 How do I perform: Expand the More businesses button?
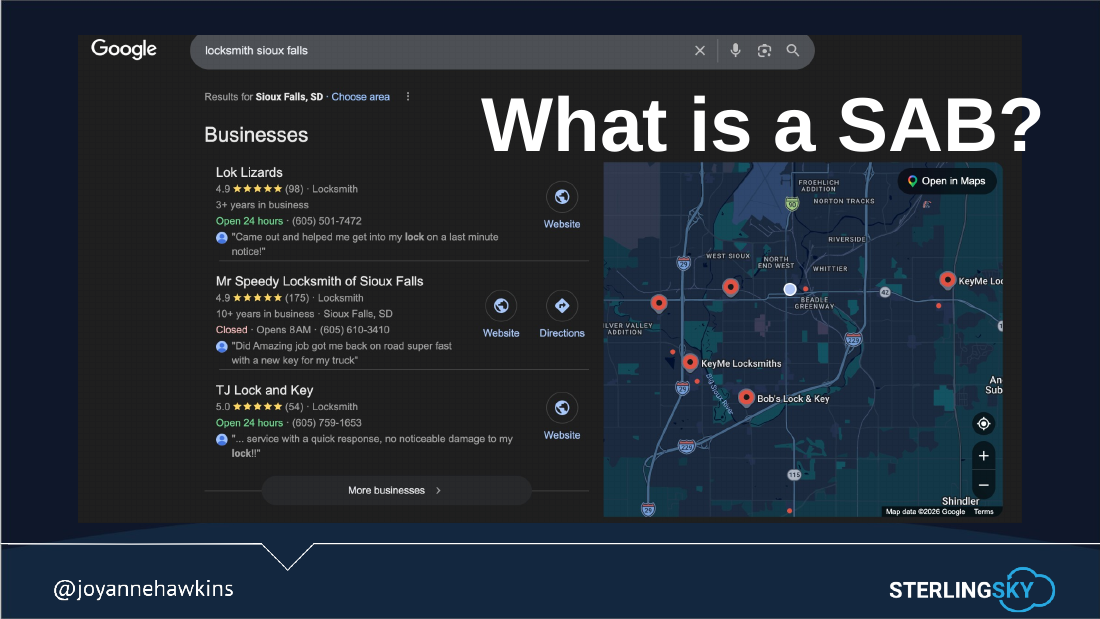pyautogui.click(x=396, y=491)
